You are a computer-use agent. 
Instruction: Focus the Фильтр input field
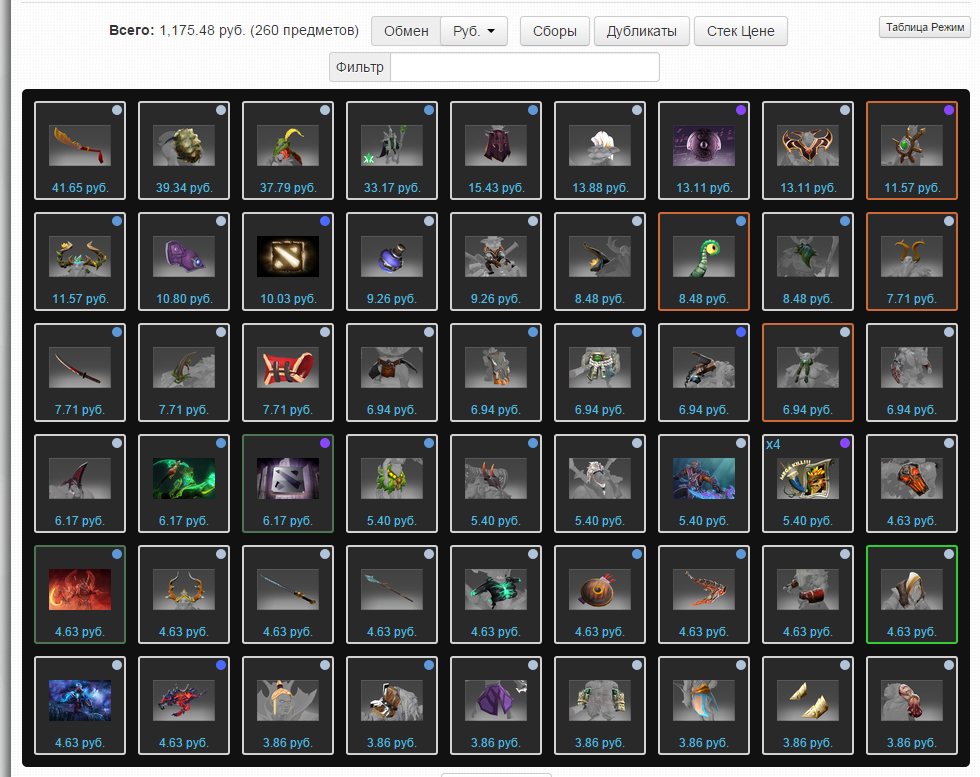[524, 67]
